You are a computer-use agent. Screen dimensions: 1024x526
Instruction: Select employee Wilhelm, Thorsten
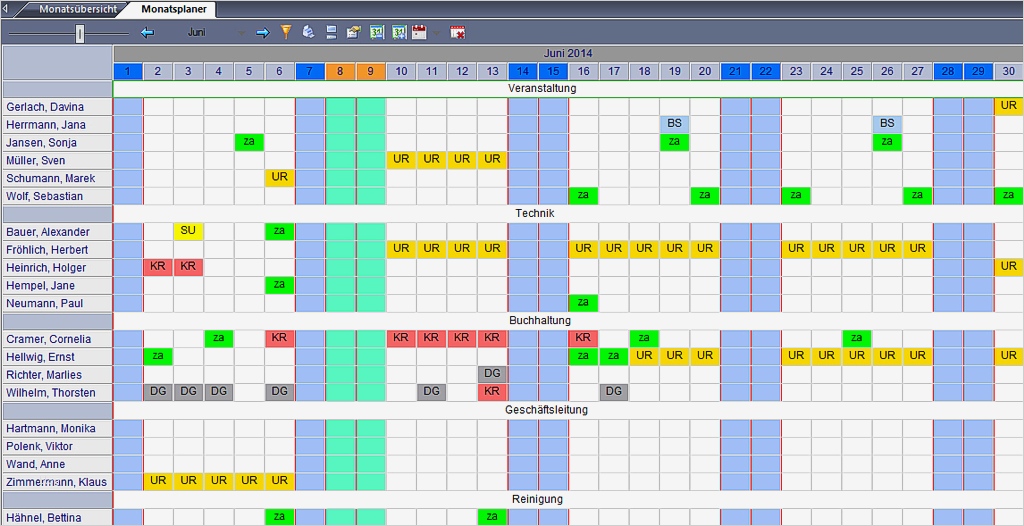57,393
